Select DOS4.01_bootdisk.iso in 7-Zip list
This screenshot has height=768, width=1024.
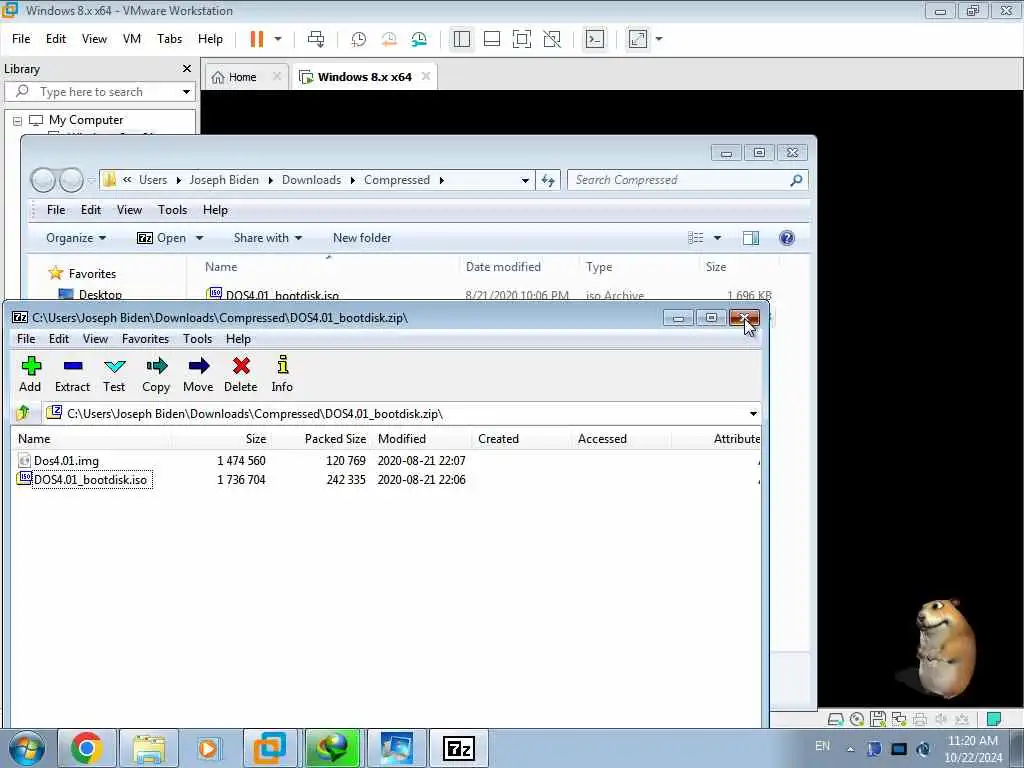(90, 480)
